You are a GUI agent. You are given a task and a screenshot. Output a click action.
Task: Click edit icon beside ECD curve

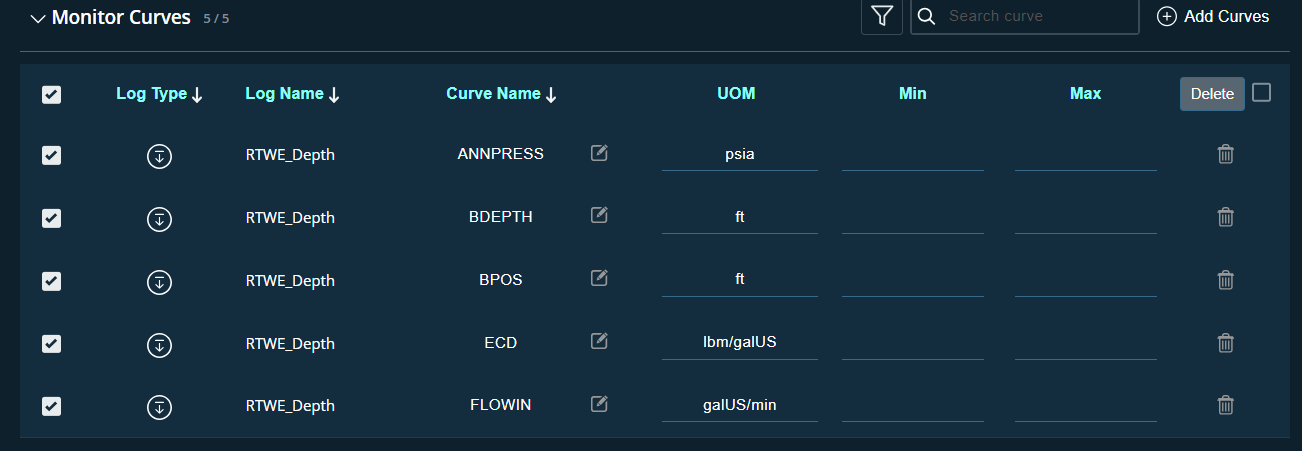point(599,341)
